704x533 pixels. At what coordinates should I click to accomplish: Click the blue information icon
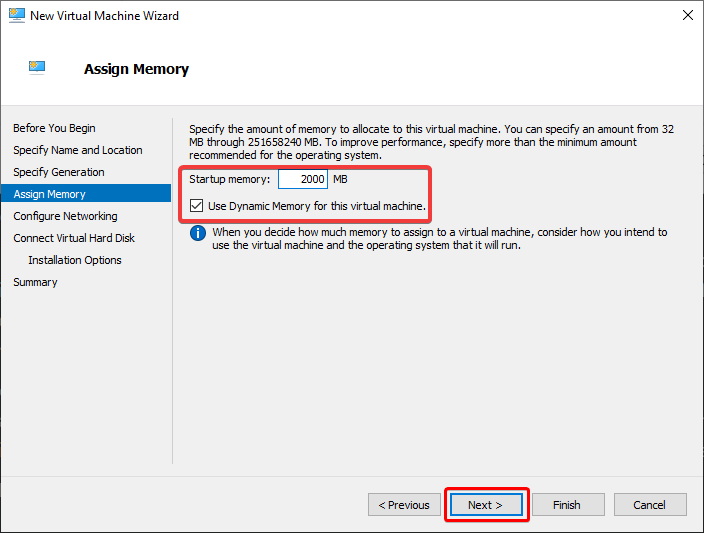pos(198,233)
